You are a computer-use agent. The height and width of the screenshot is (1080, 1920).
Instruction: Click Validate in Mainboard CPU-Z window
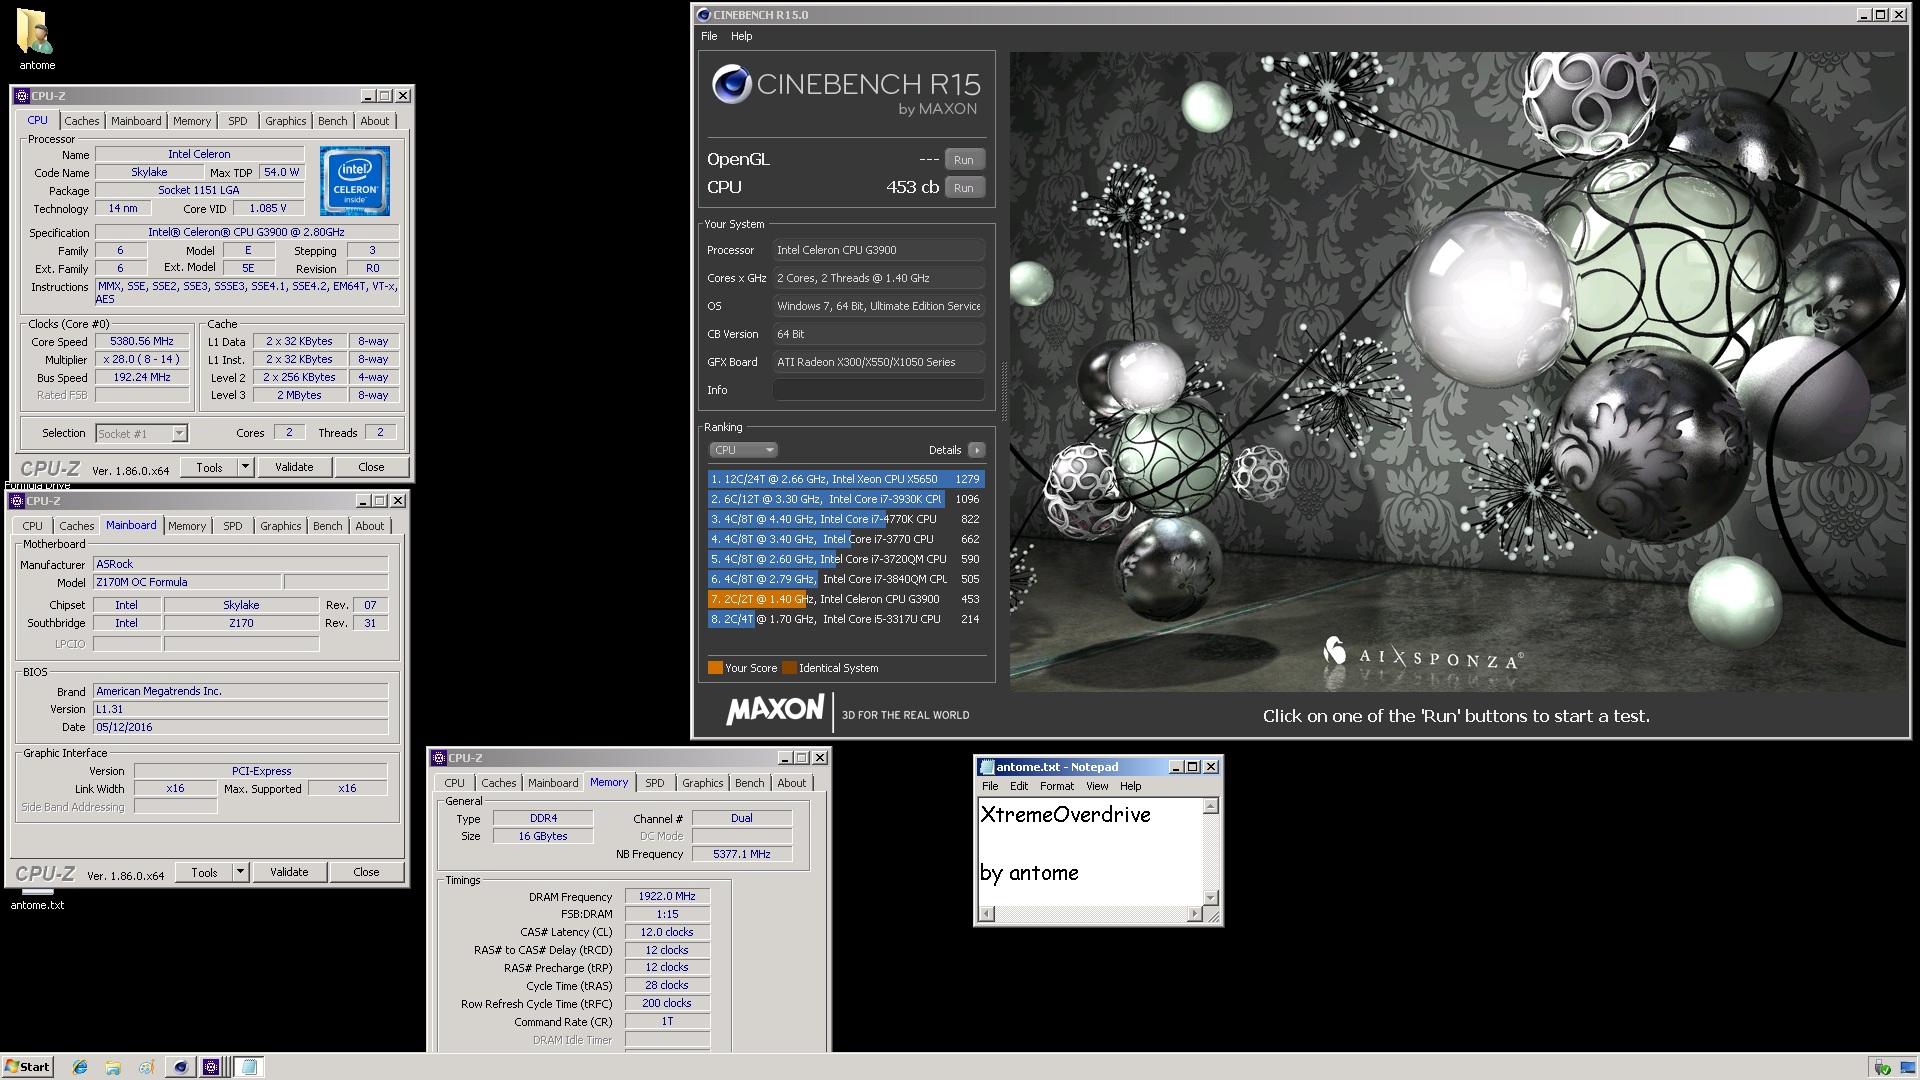coord(289,872)
